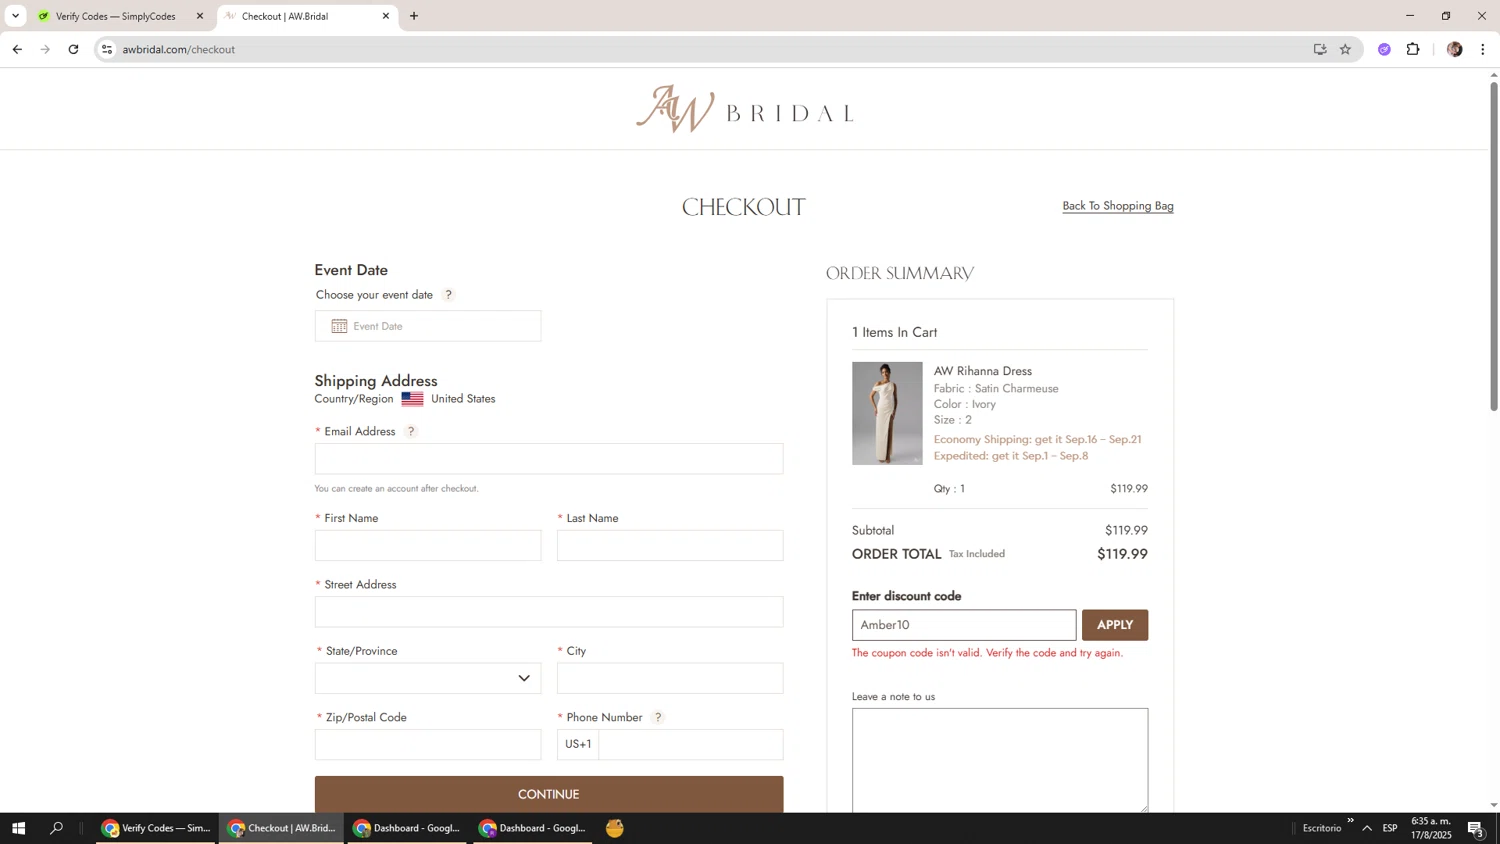Click the purple extension icon in toolbar
Viewport: 1500px width, 844px height.
[x=1384, y=49]
